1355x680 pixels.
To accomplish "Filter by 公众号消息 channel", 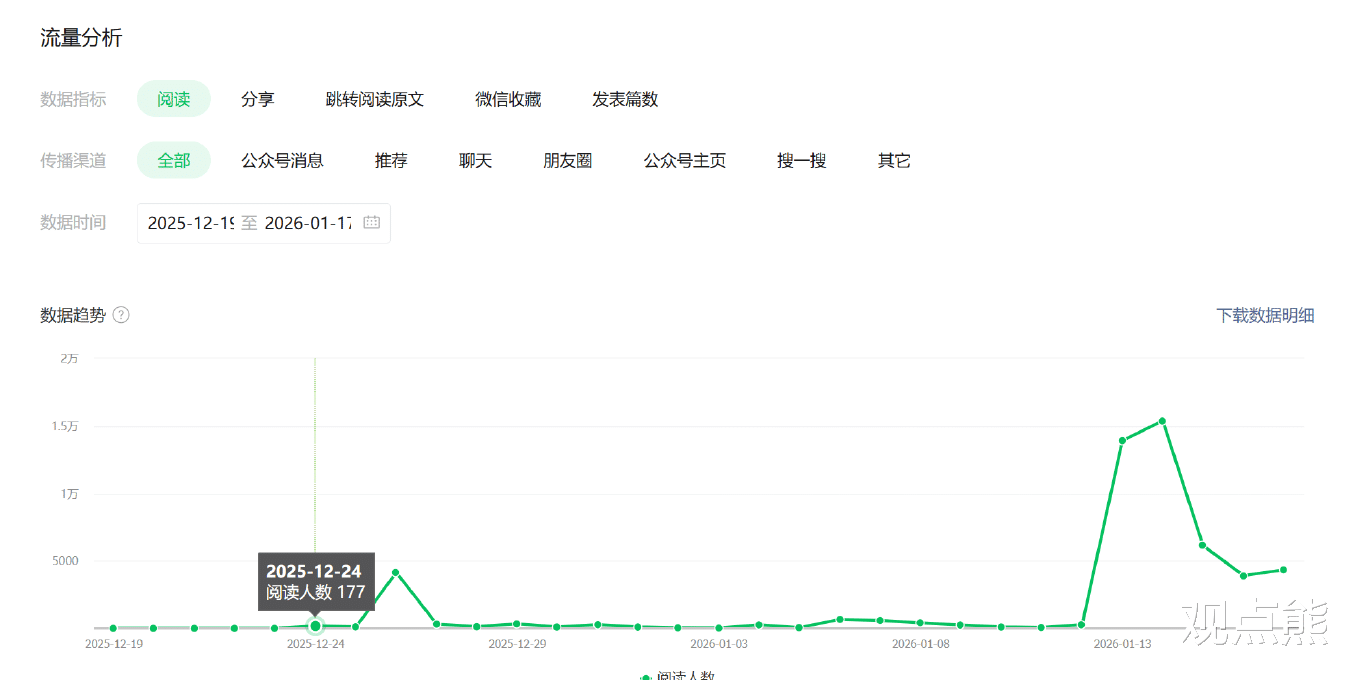I will 283,160.
